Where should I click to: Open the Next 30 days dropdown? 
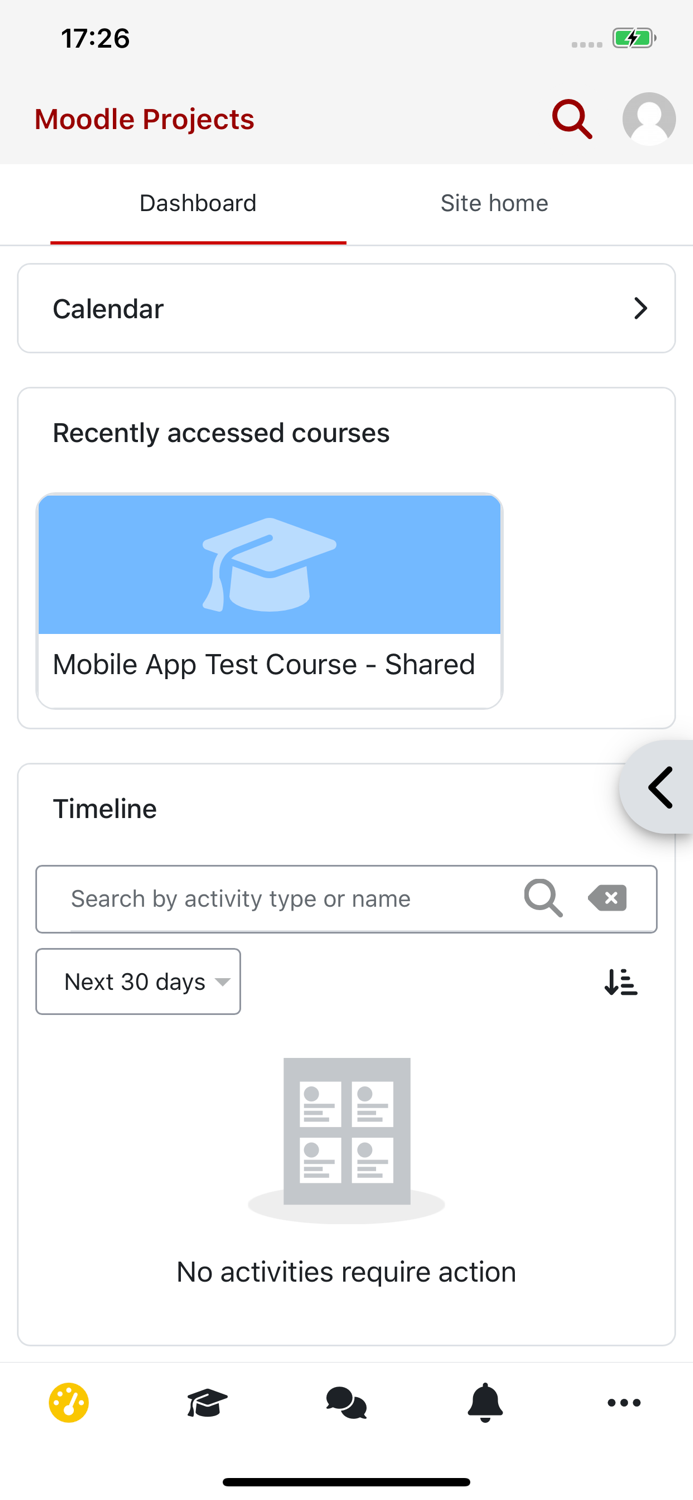point(138,981)
